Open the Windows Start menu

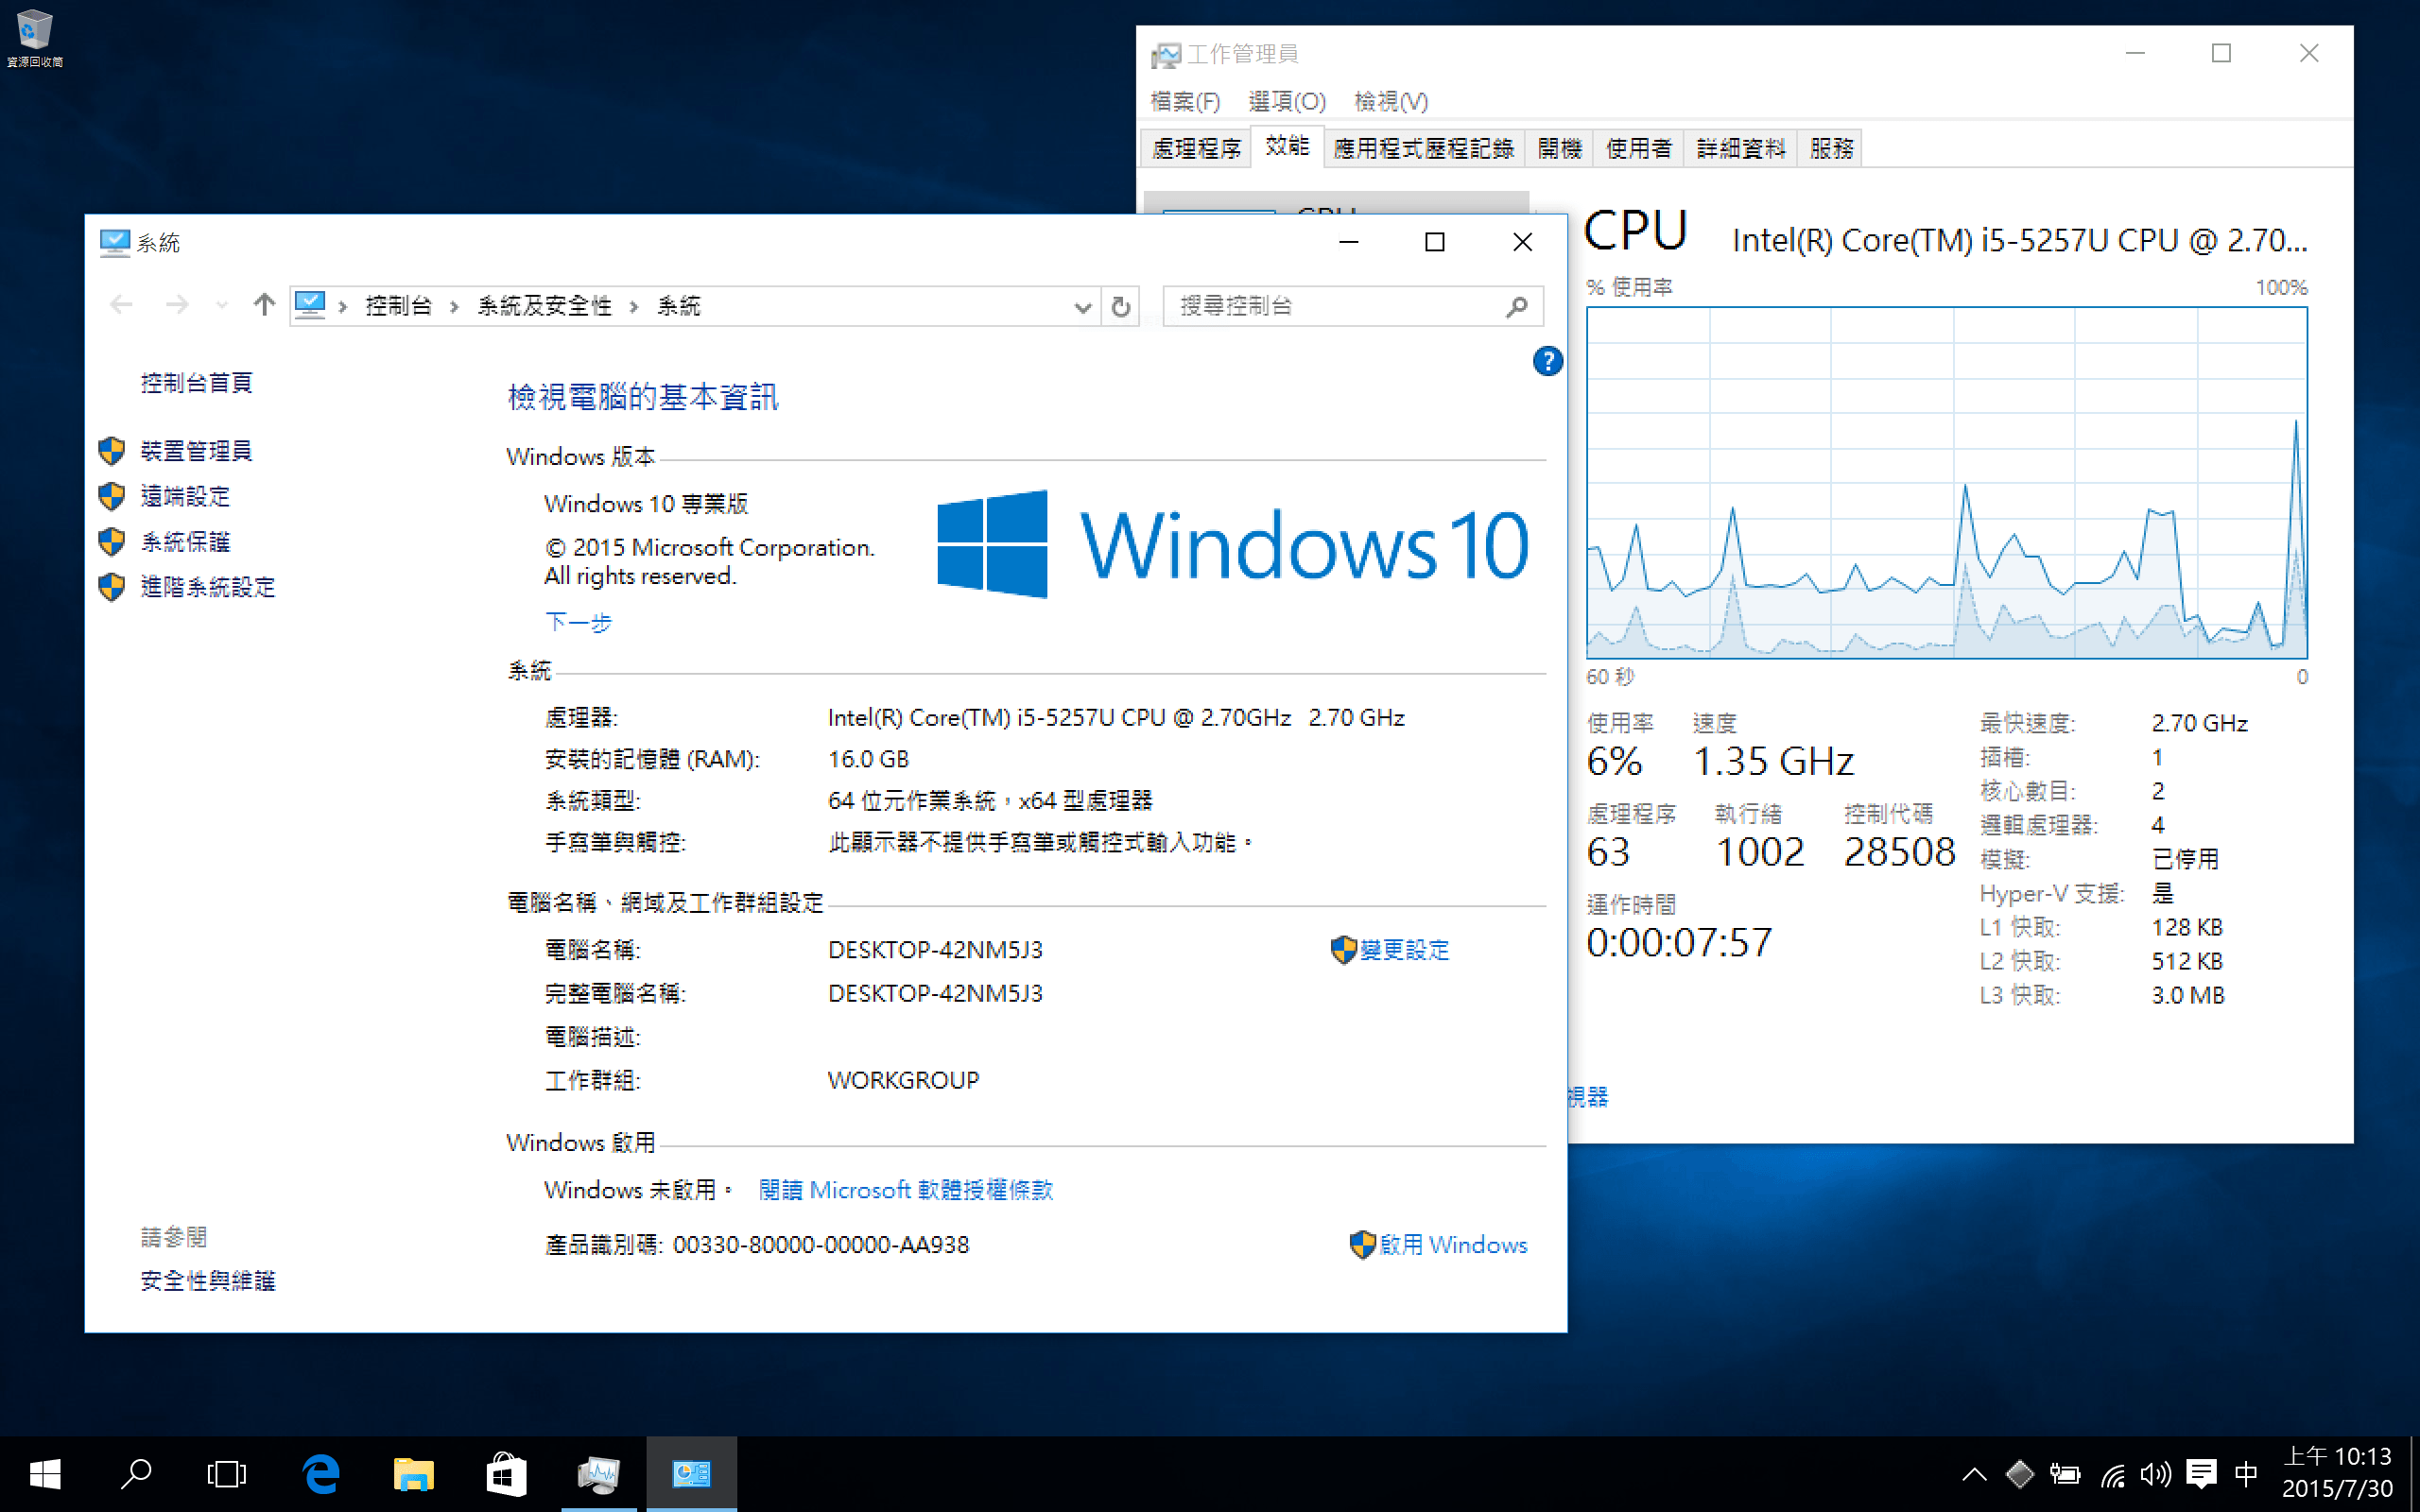point(45,1474)
